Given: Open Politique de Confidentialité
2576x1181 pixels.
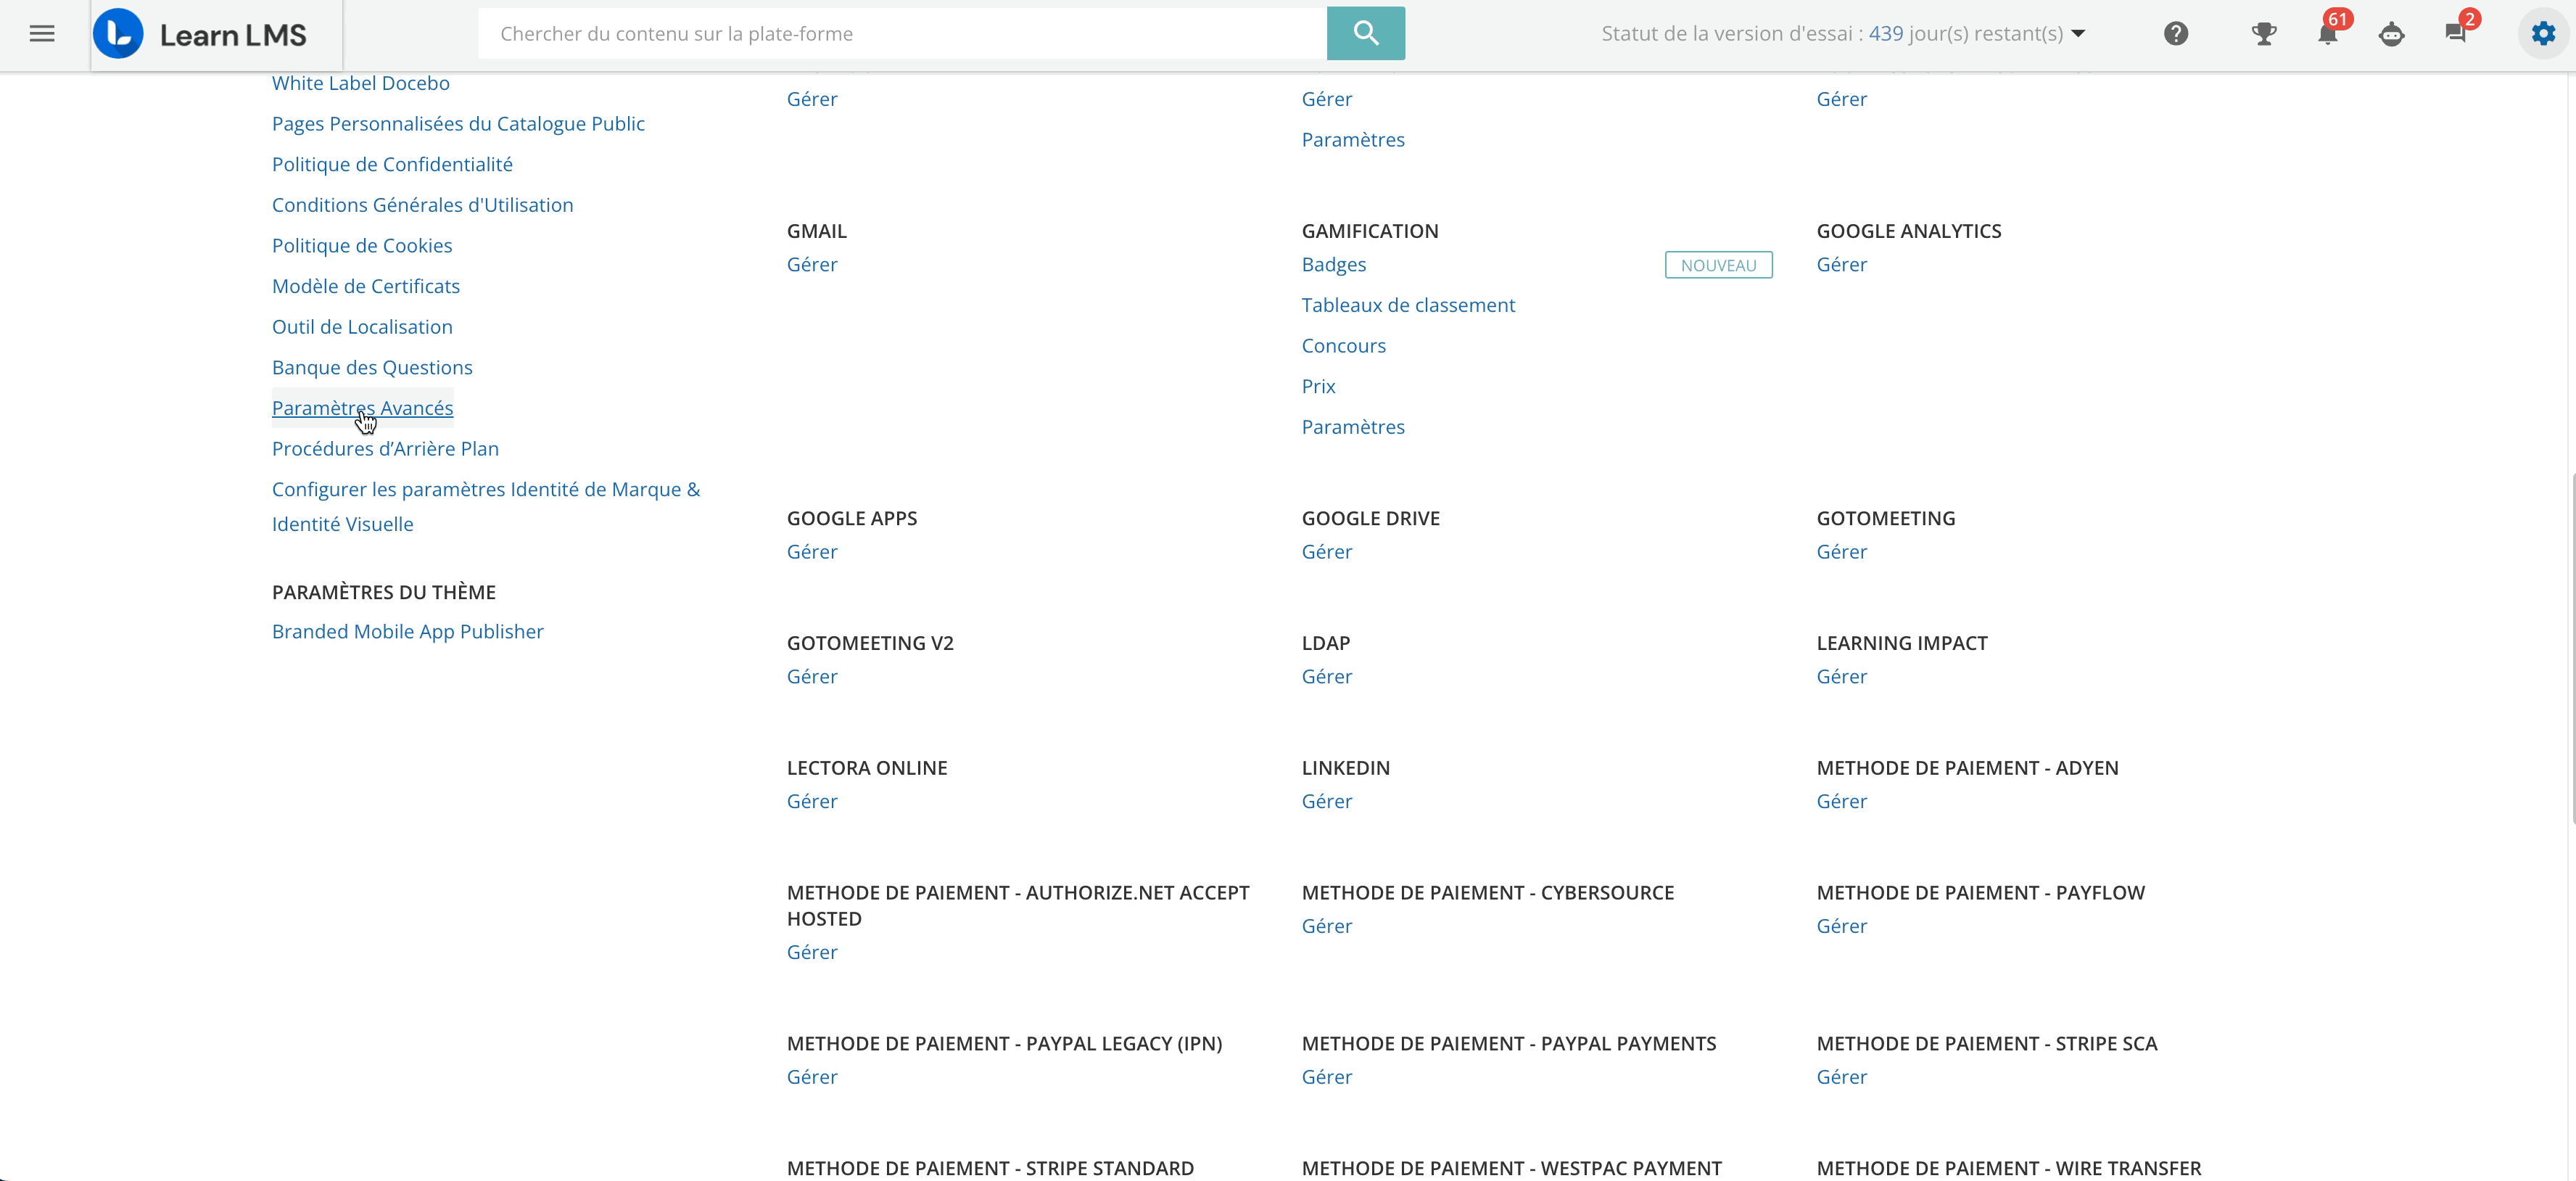Looking at the screenshot, I should (x=392, y=164).
